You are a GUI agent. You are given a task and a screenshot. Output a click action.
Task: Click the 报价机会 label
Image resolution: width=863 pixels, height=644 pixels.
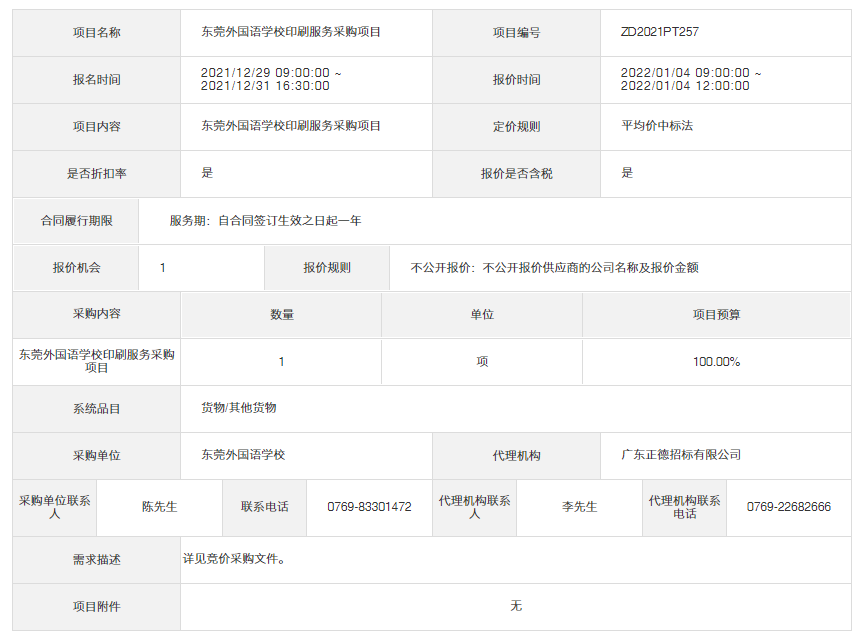(x=77, y=268)
